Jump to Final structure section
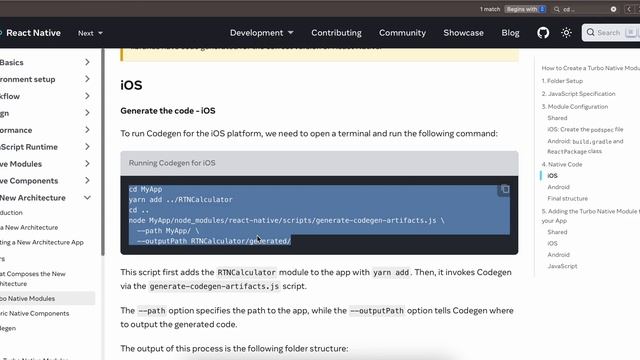Viewport: 640px width, 360px height. 568,198
